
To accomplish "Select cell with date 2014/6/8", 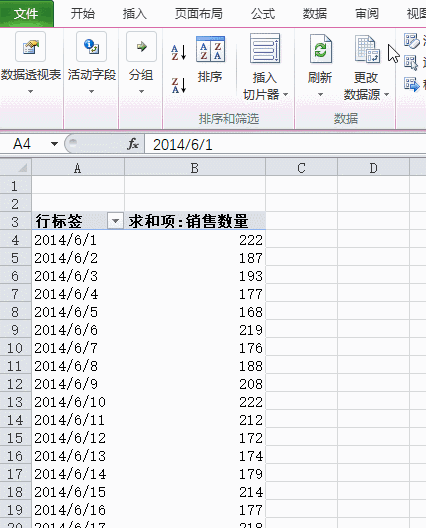I will [x=78, y=366].
